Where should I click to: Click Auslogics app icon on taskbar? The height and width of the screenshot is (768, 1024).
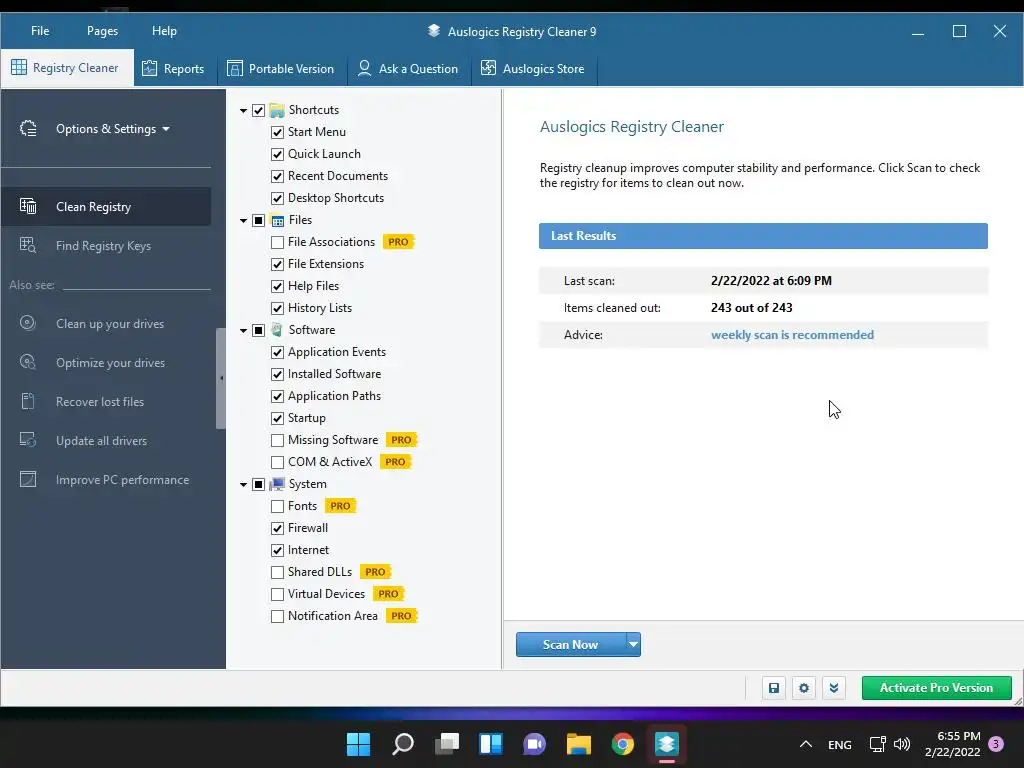[667, 744]
